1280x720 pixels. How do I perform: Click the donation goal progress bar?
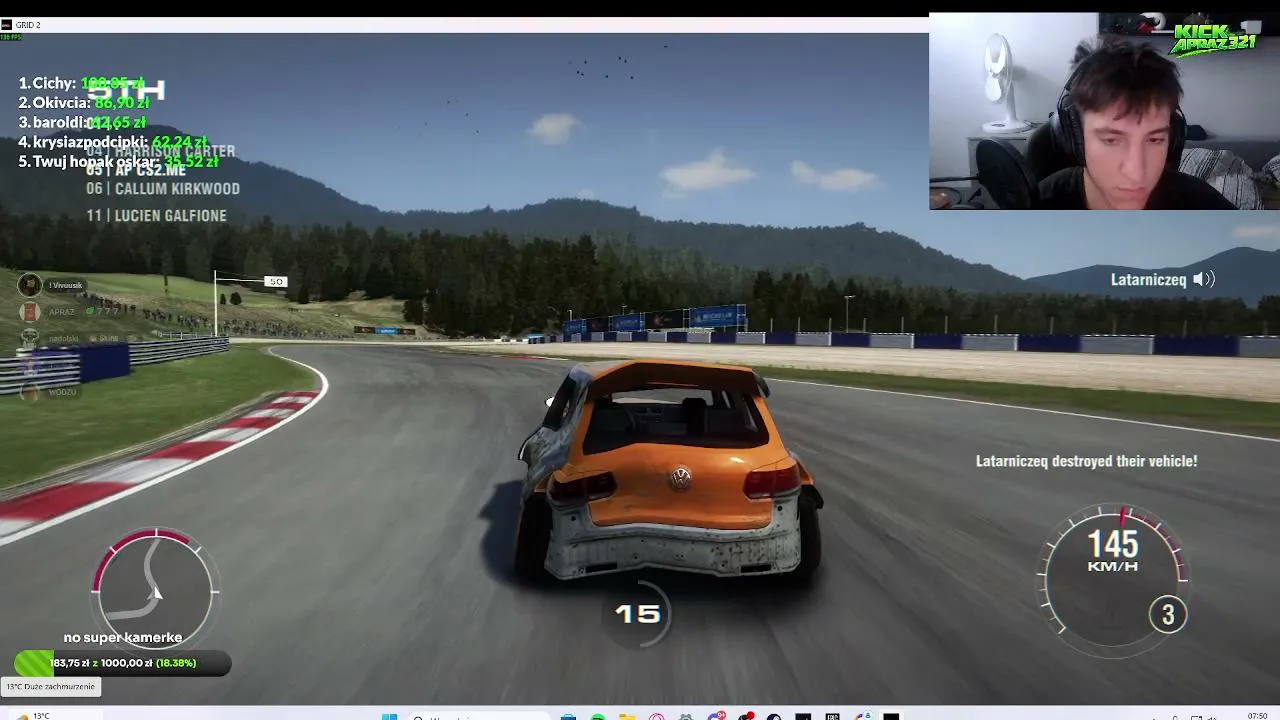pyautogui.click(x=122, y=662)
